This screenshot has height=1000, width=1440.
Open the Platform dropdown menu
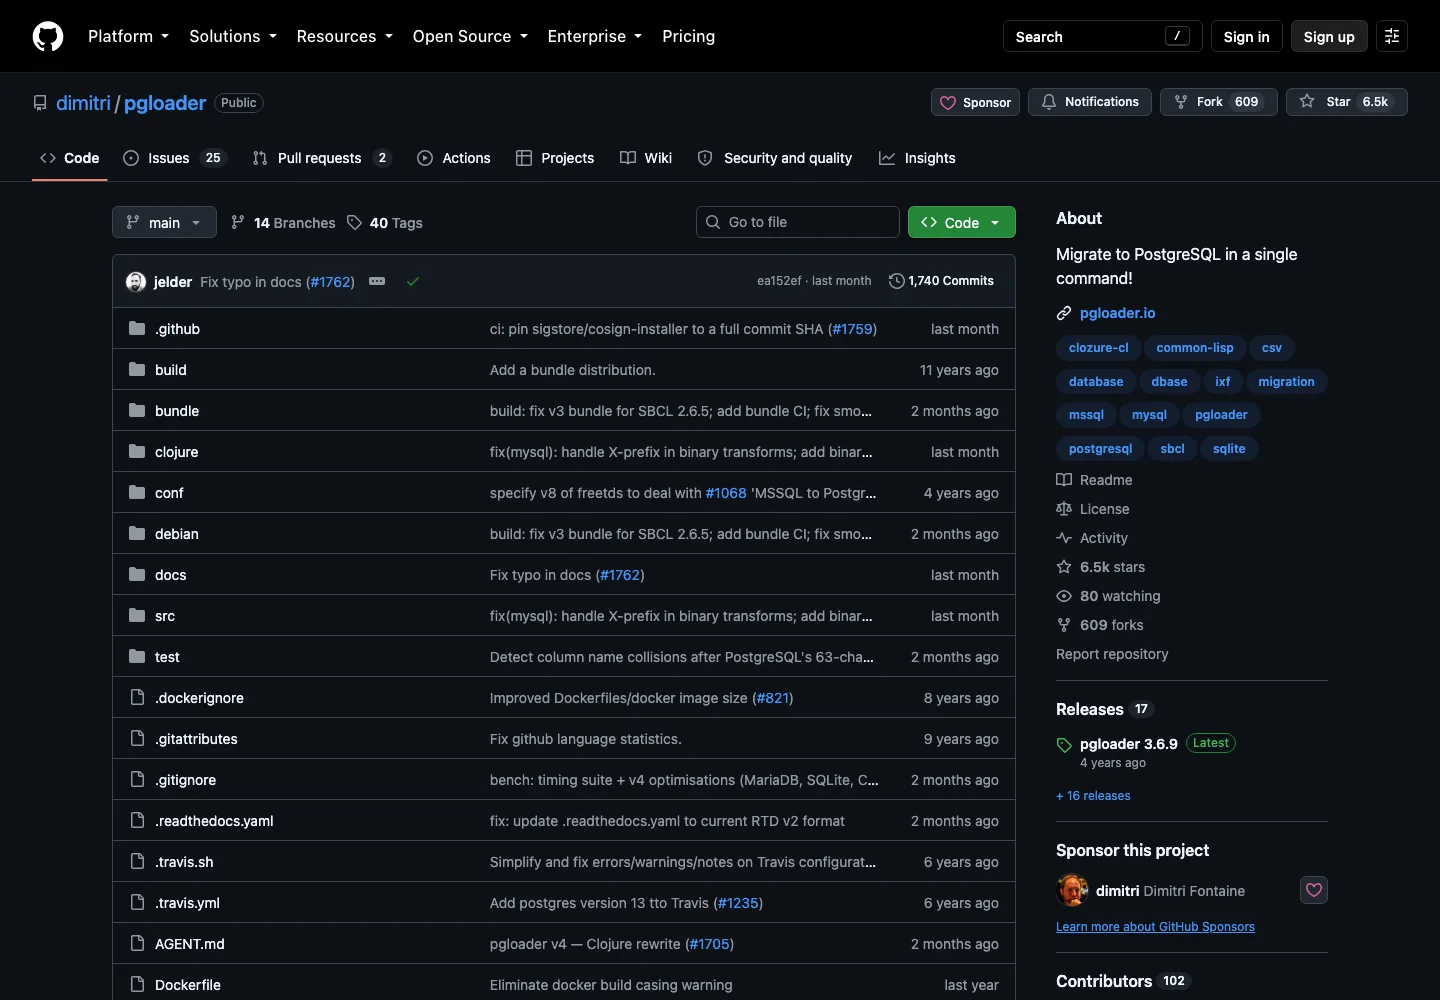click(x=128, y=36)
